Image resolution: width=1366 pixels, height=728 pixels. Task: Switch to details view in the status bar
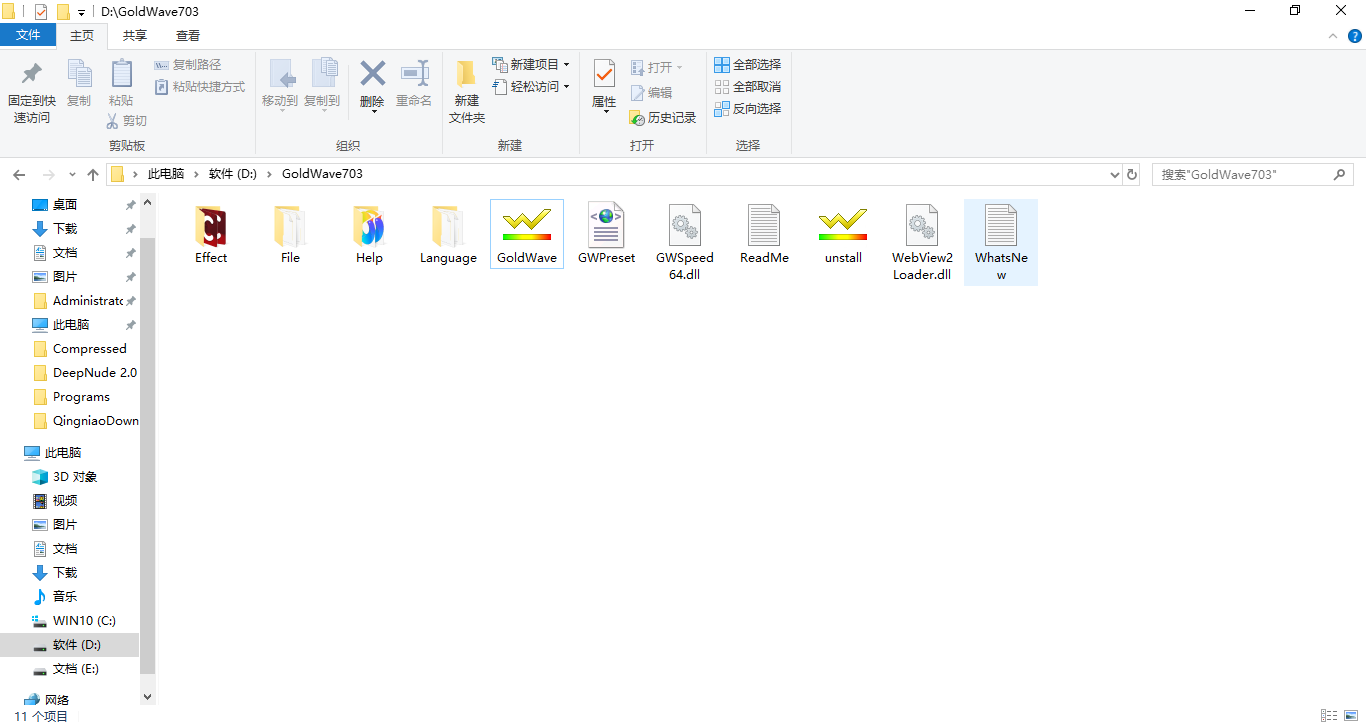click(x=1329, y=716)
